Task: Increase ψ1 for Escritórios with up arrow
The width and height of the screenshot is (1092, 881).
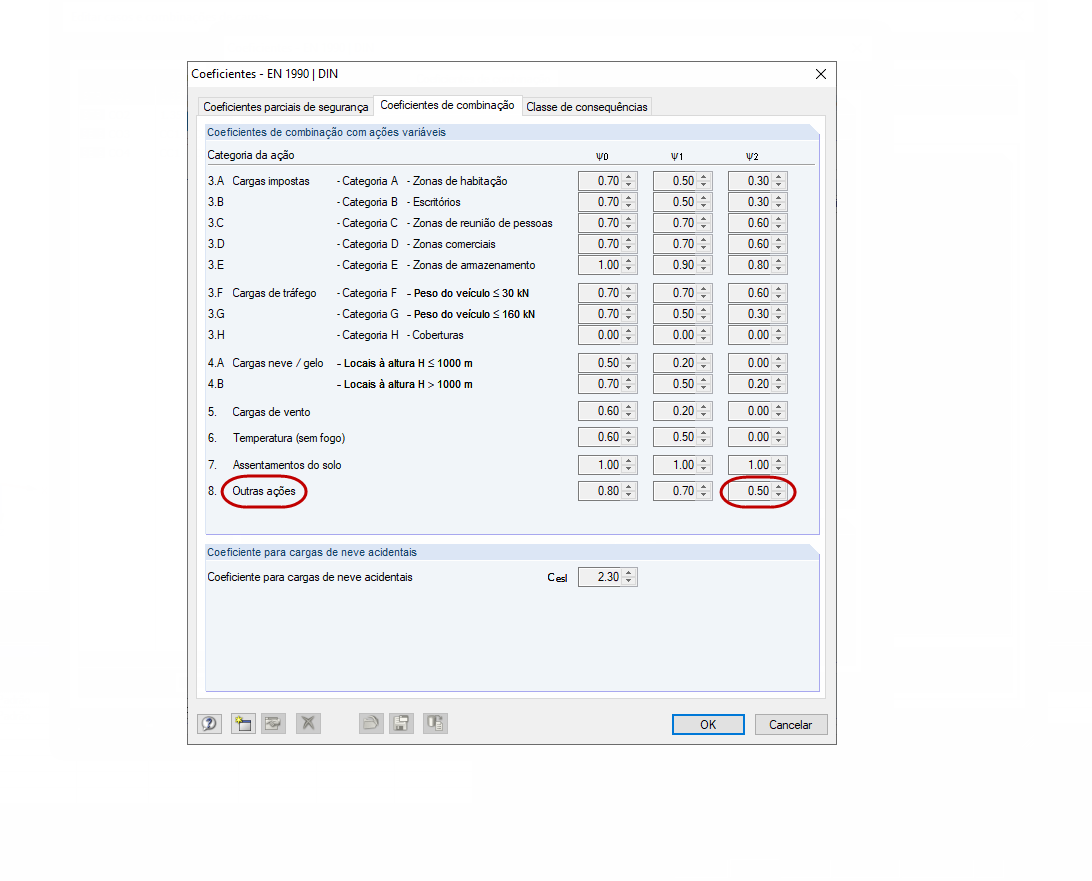Action: [704, 198]
